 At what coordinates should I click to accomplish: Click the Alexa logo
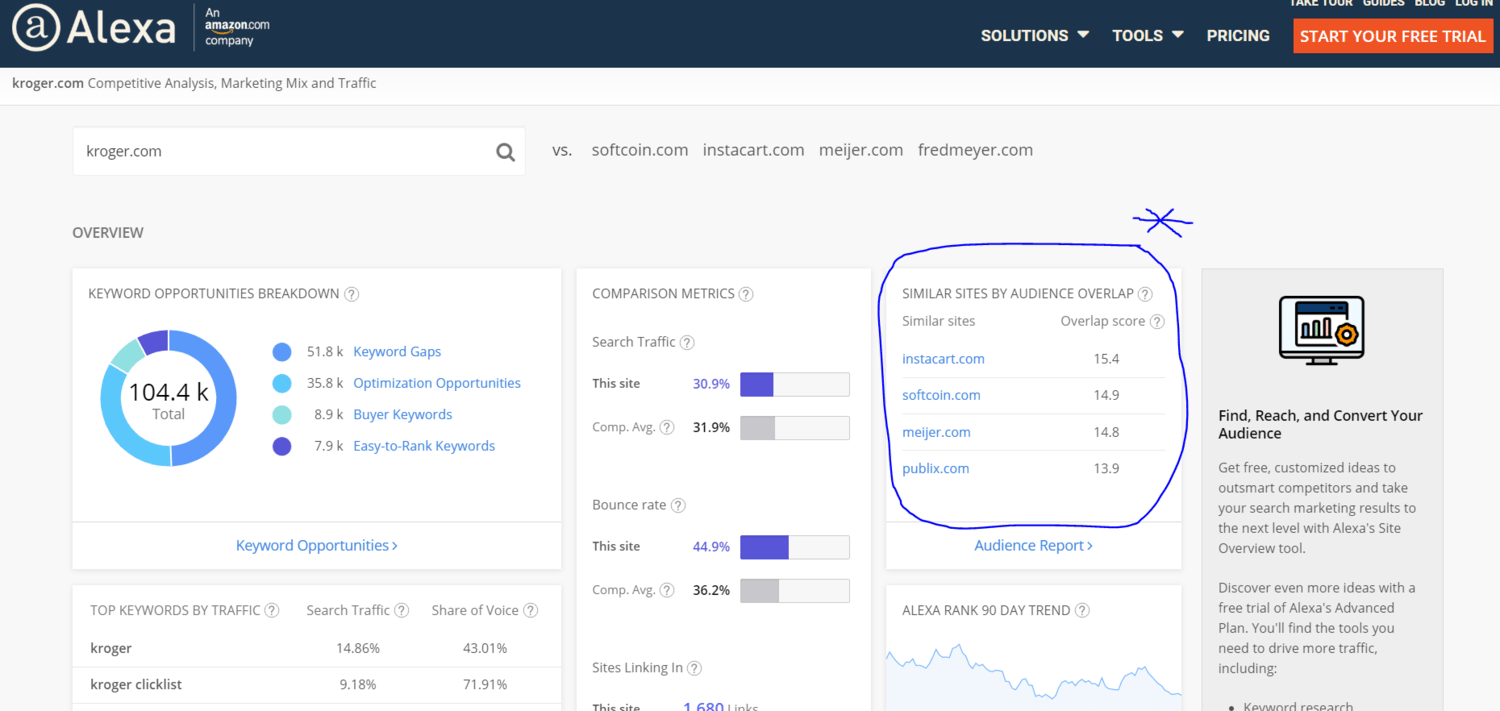click(x=94, y=27)
